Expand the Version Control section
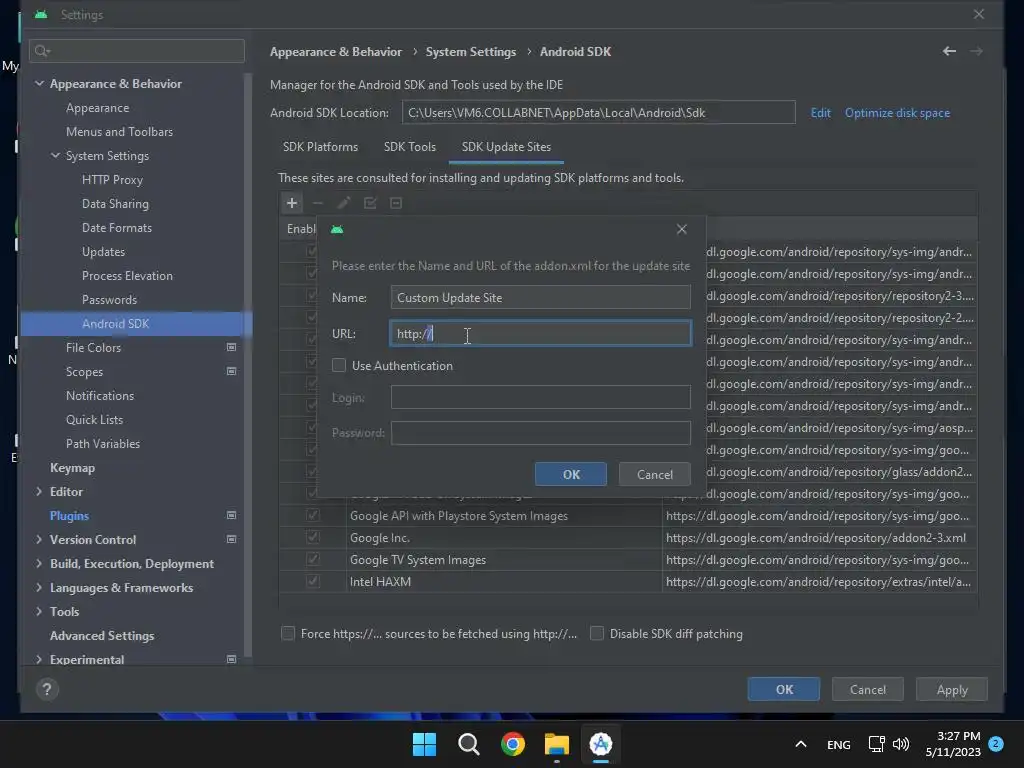Viewport: 1024px width, 768px height. coord(39,539)
